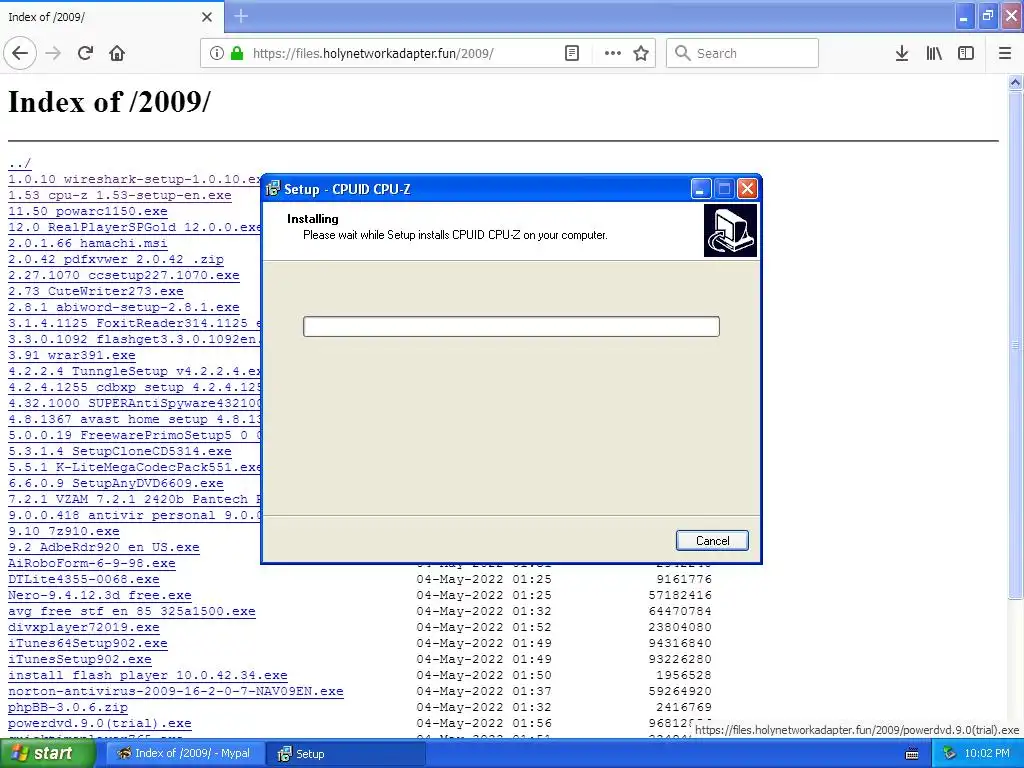Screen dimensions: 1024x768
Task: Click the system tray icon beside the clock
Action: [950, 754]
